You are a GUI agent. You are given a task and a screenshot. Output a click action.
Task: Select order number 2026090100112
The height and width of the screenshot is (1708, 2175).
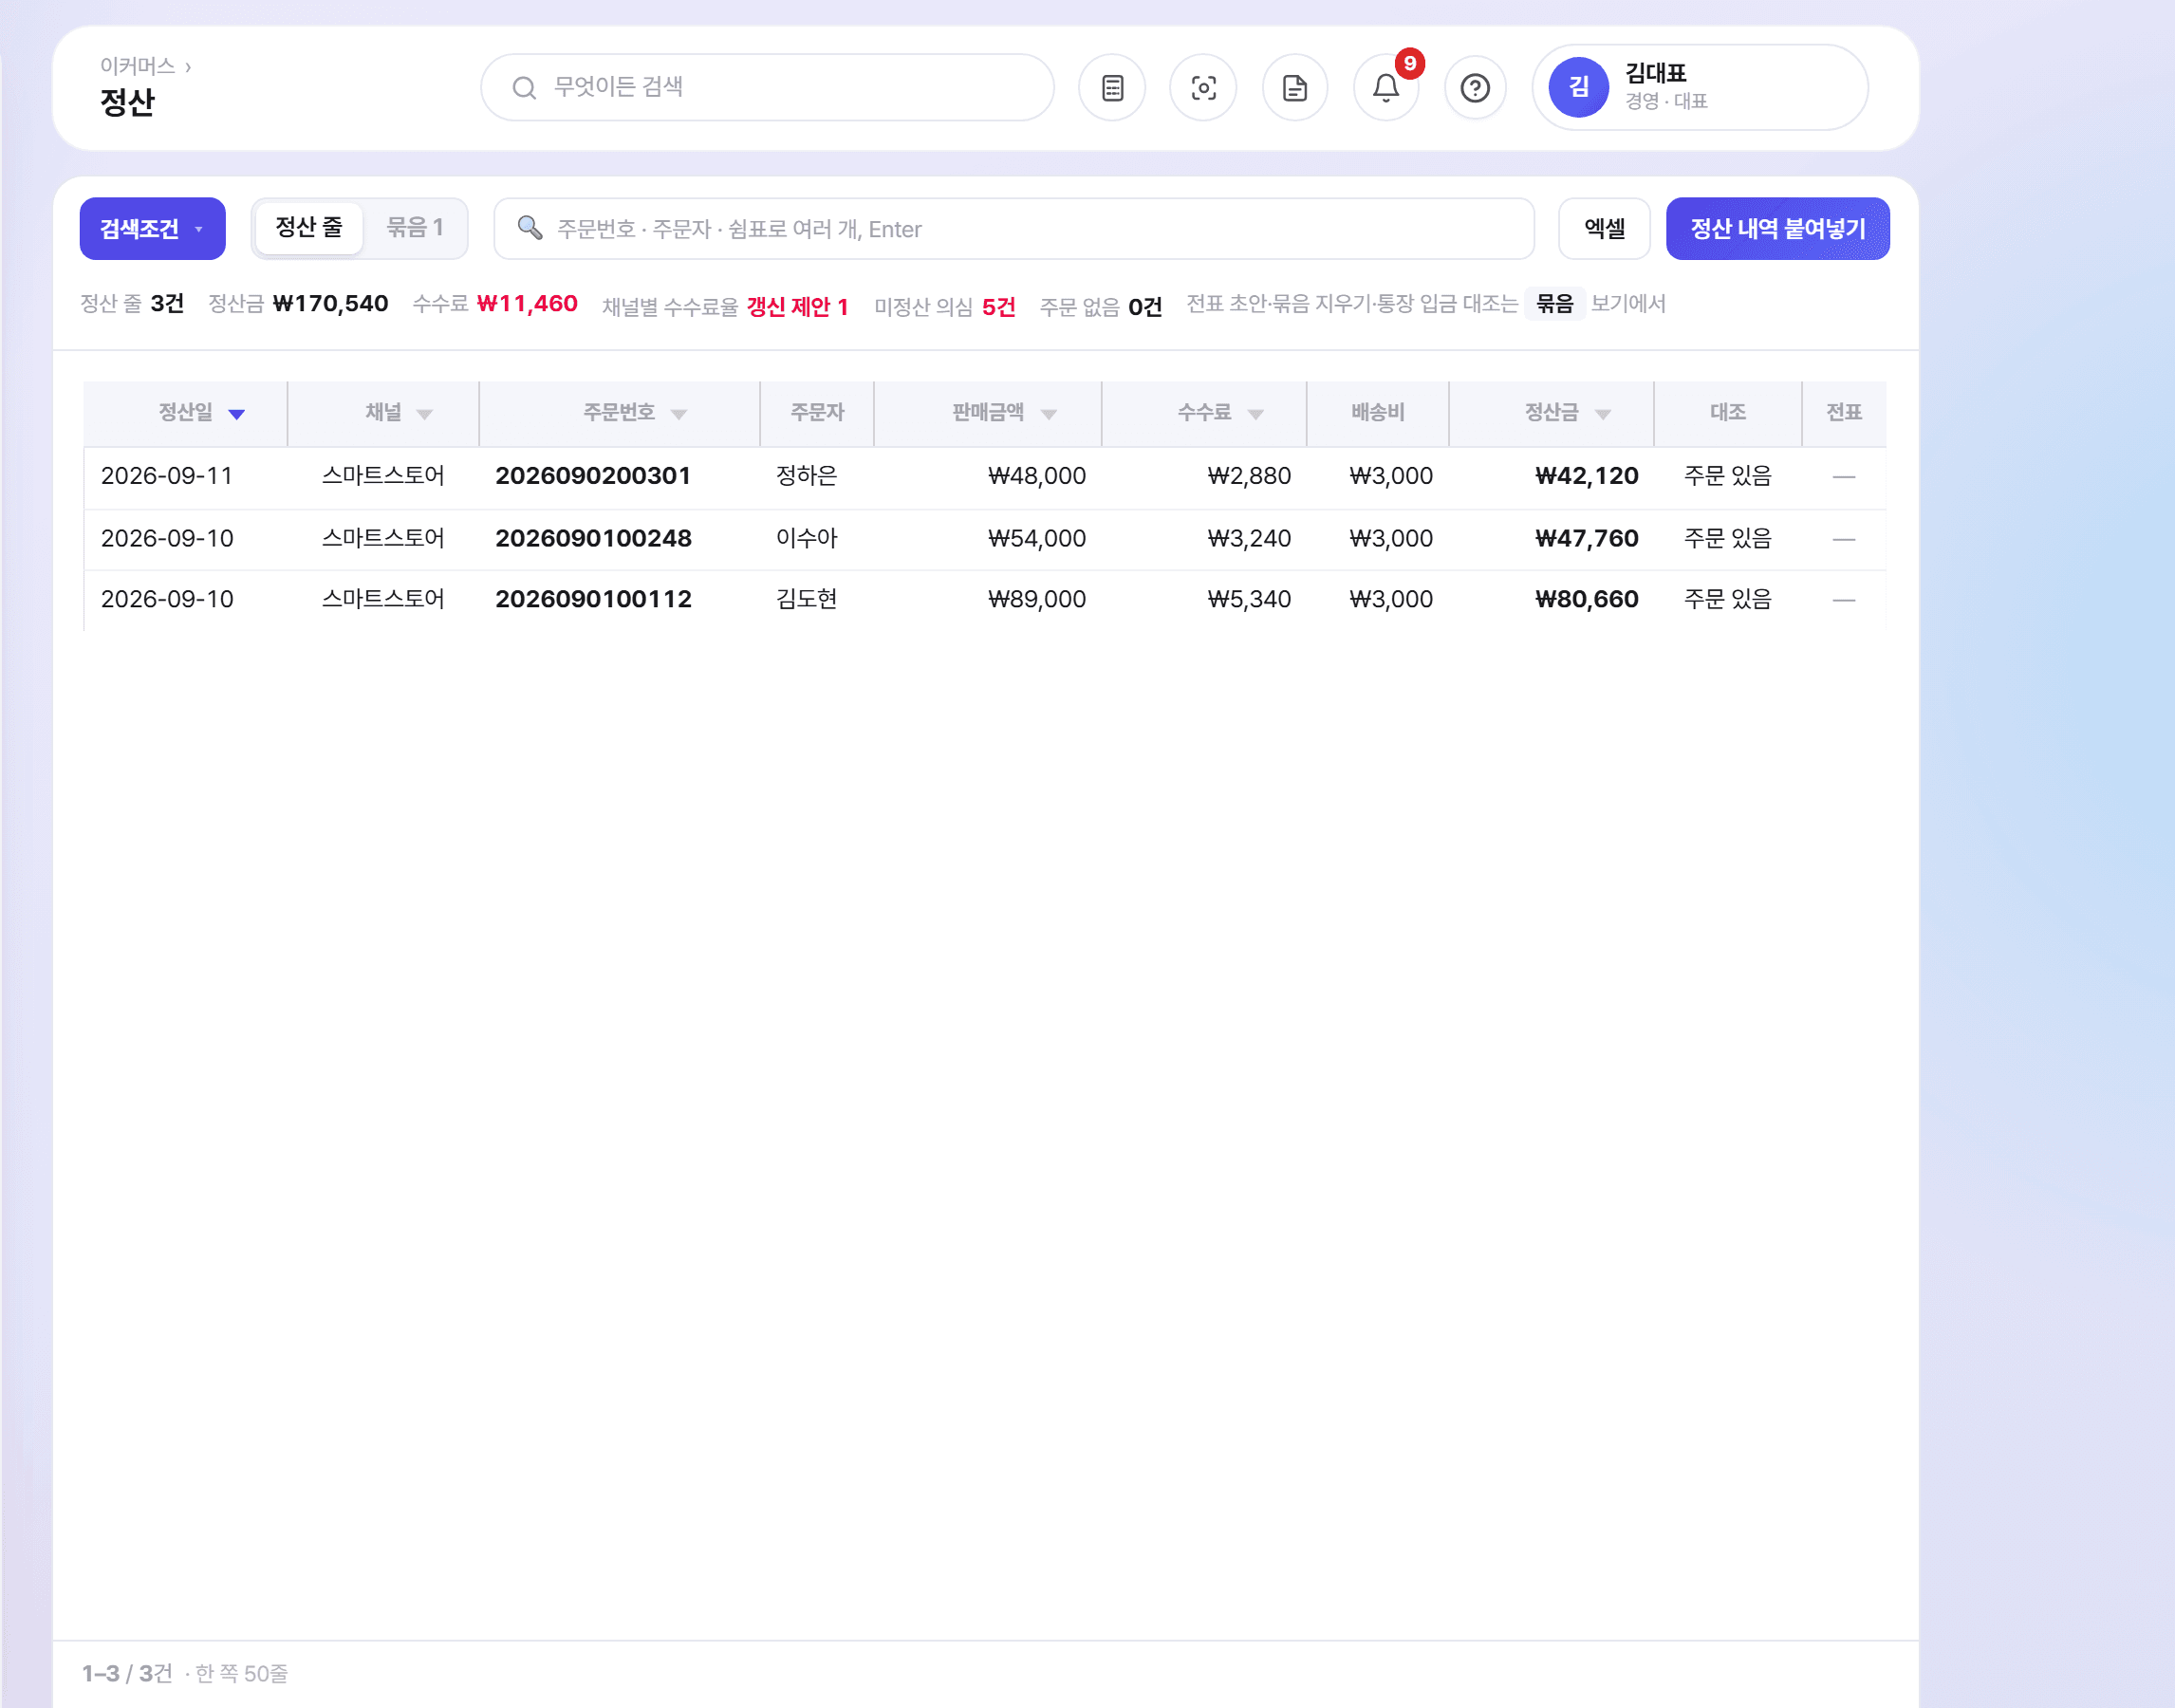click(593, 599)
